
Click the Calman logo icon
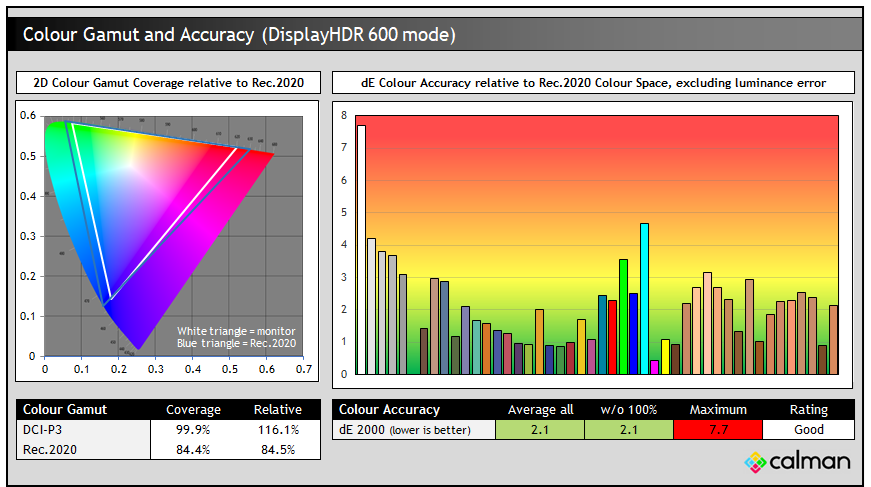pos(756,462)
